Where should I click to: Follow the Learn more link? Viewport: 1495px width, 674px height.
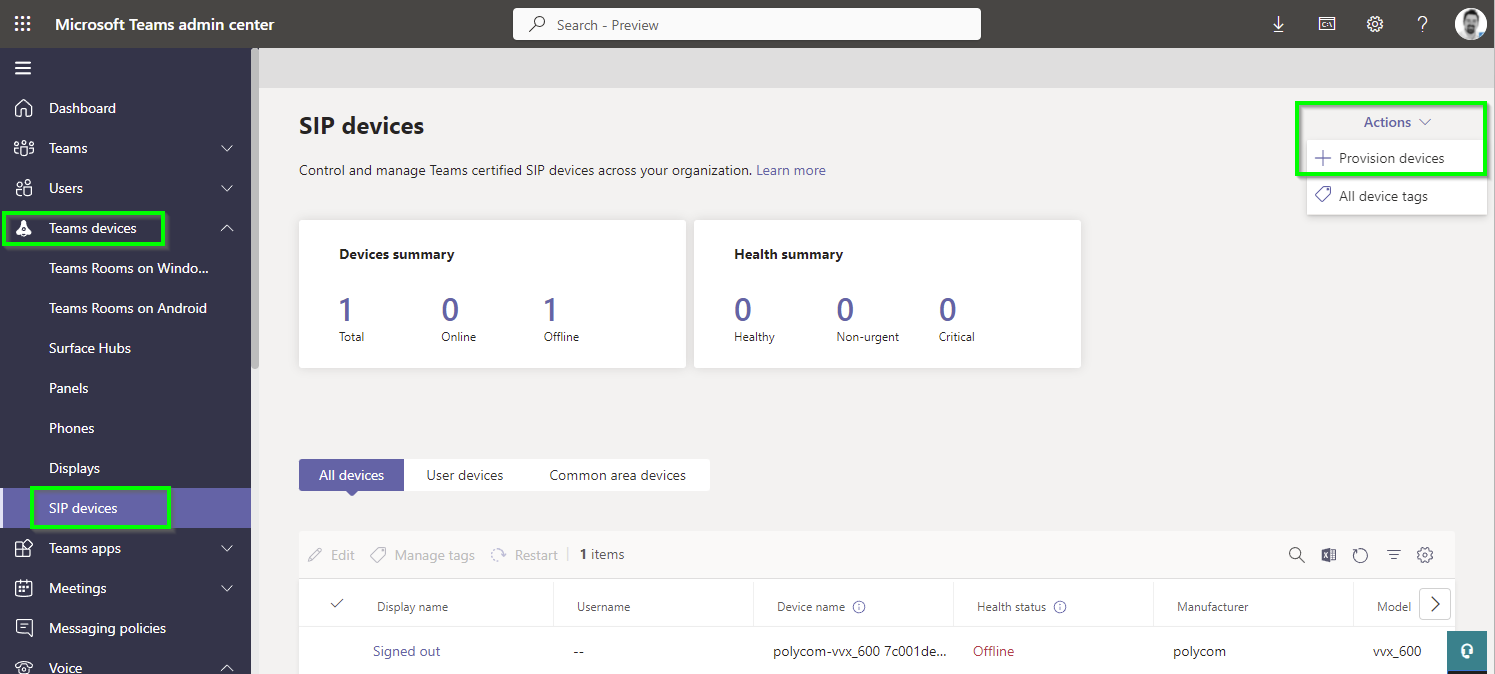[x=791, y=170]
